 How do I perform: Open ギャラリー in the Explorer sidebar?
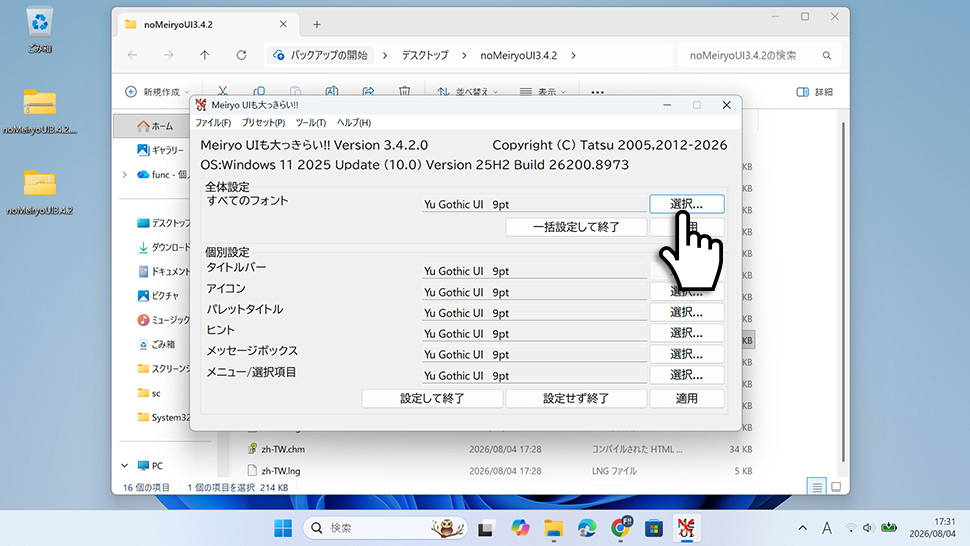tap(160, 150)
